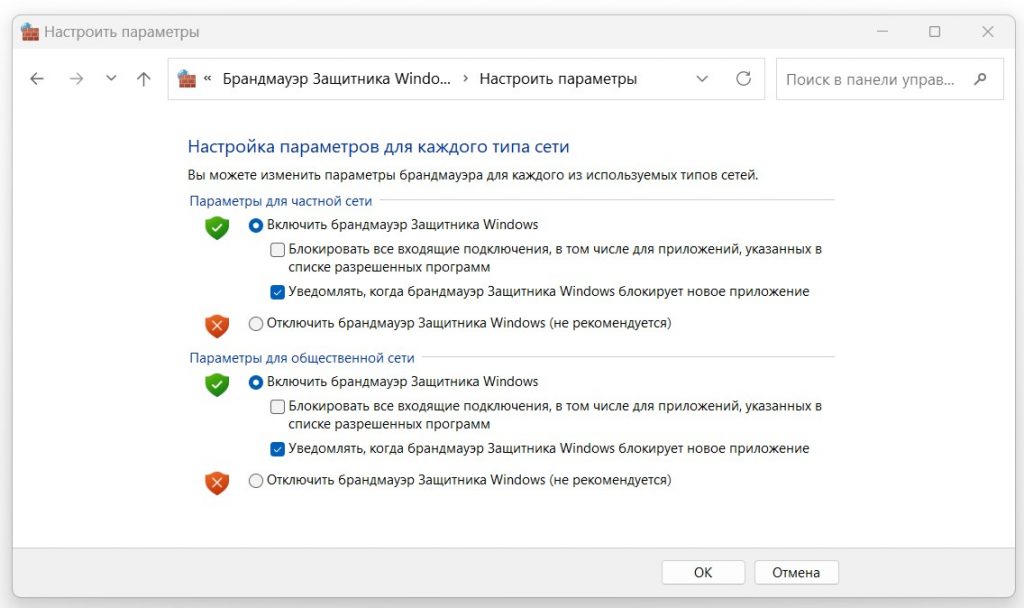Click Параметры для общественной сети group label

click(302, 358)
